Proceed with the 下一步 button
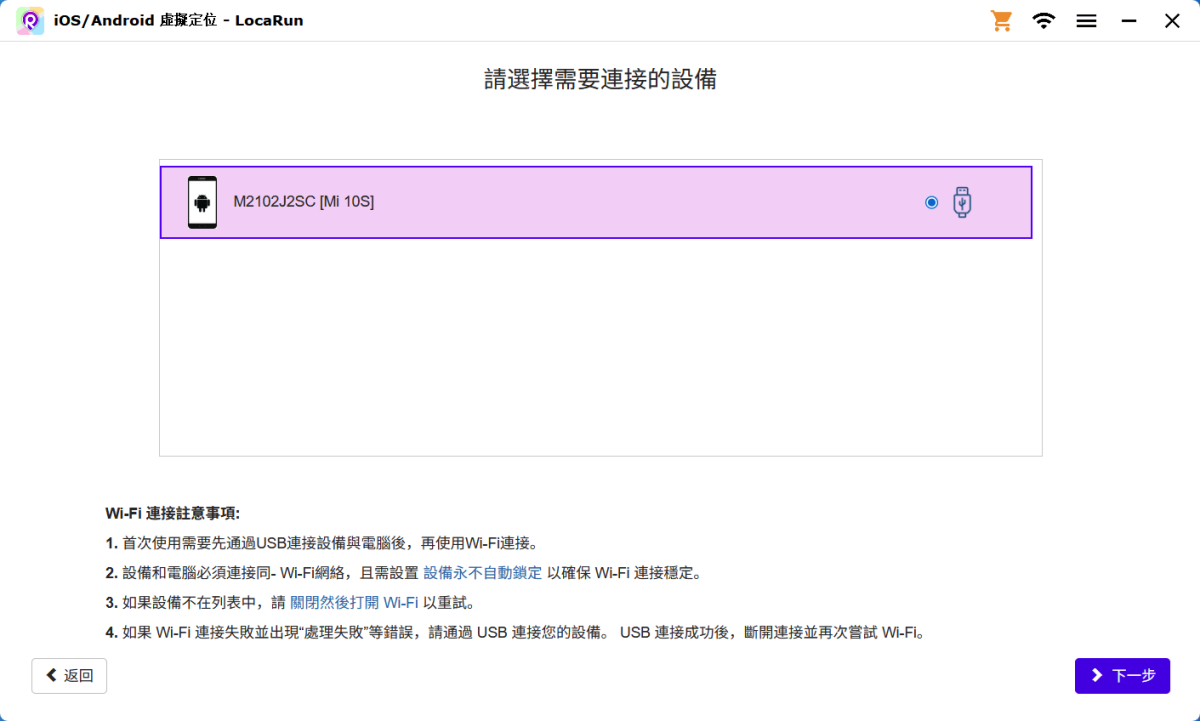This screenshot has height=721, width=1200. (x=1122, y=676)
